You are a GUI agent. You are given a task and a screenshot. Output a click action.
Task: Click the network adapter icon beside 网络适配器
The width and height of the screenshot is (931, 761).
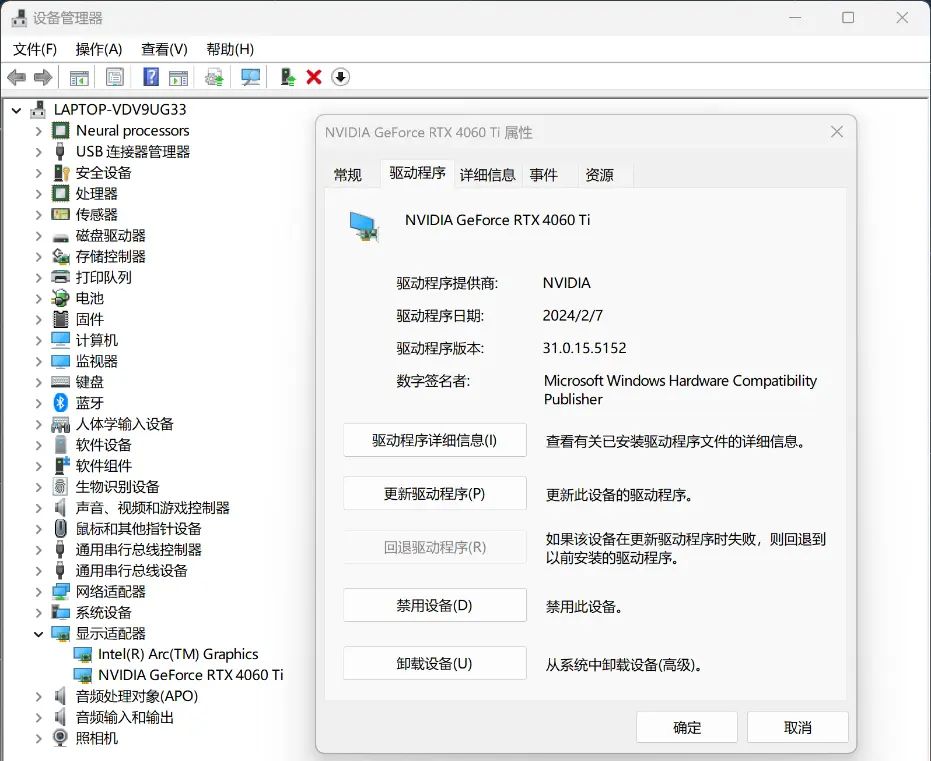(x=61, y=591)
